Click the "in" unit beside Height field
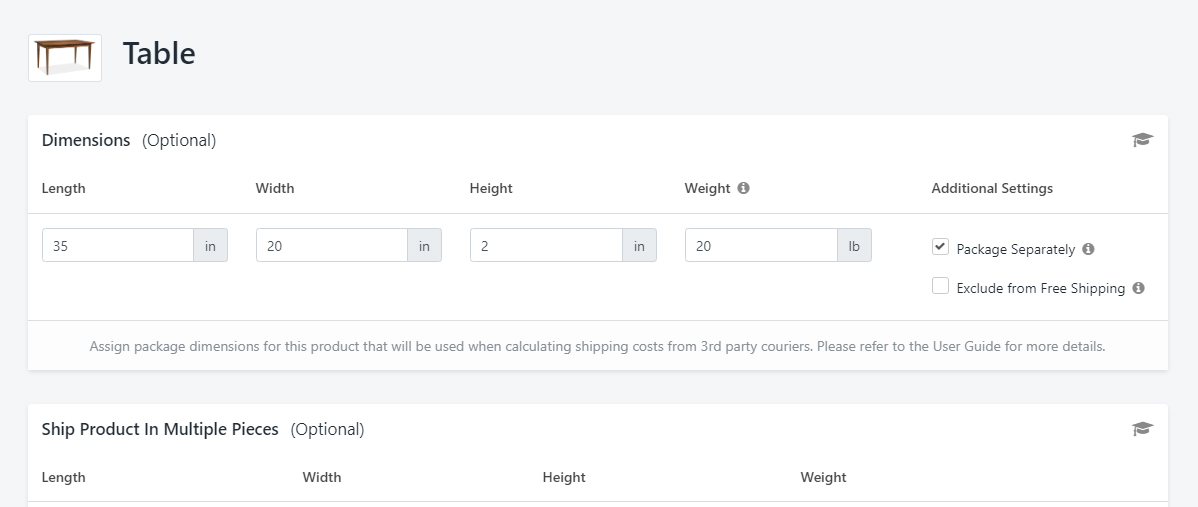 point(639,245)
